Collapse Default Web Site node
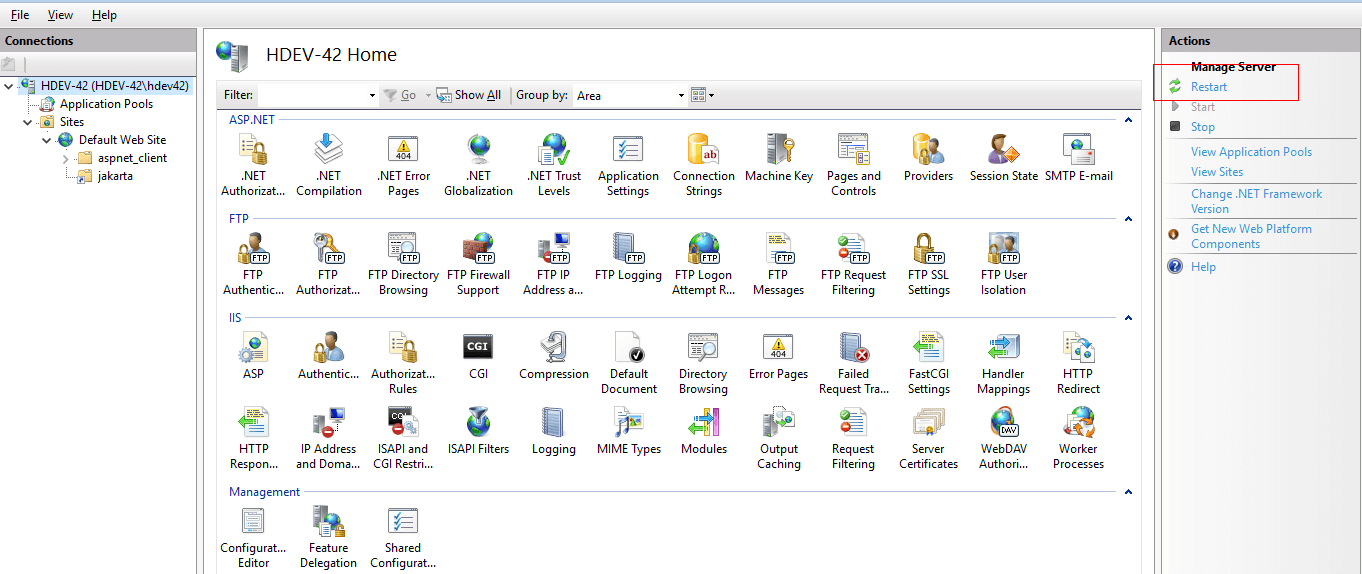 click(46, 140)
